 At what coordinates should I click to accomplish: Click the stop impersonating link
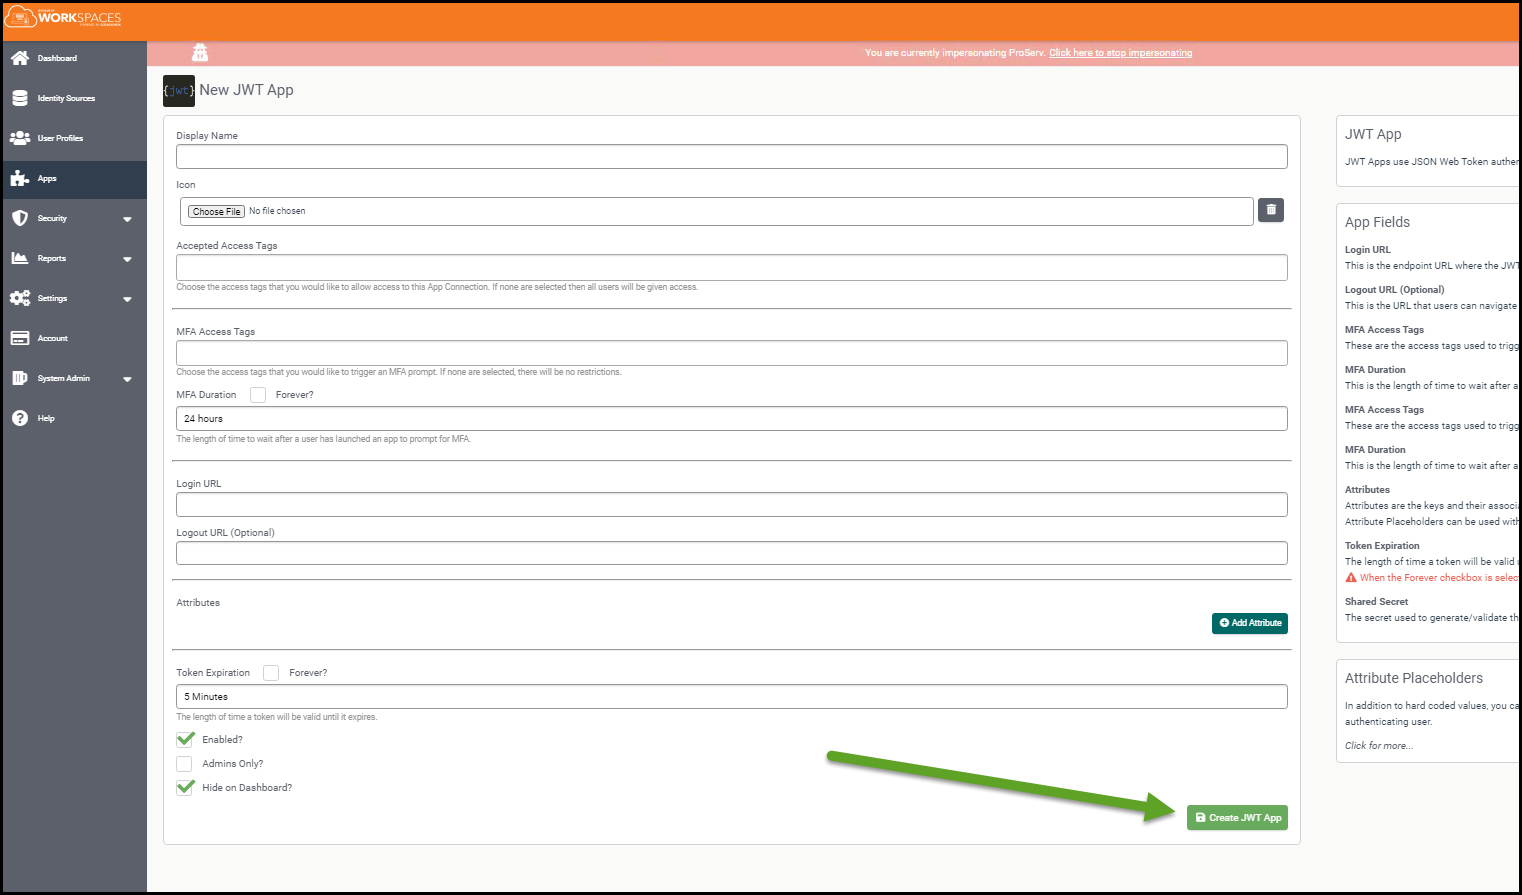(x=1120, y=53)
